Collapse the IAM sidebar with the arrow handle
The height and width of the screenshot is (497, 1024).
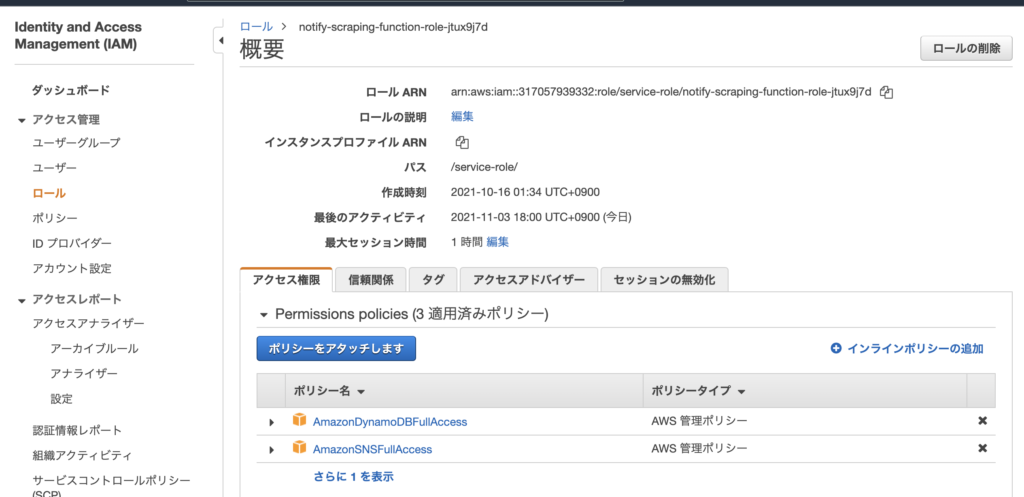(220, 41)
